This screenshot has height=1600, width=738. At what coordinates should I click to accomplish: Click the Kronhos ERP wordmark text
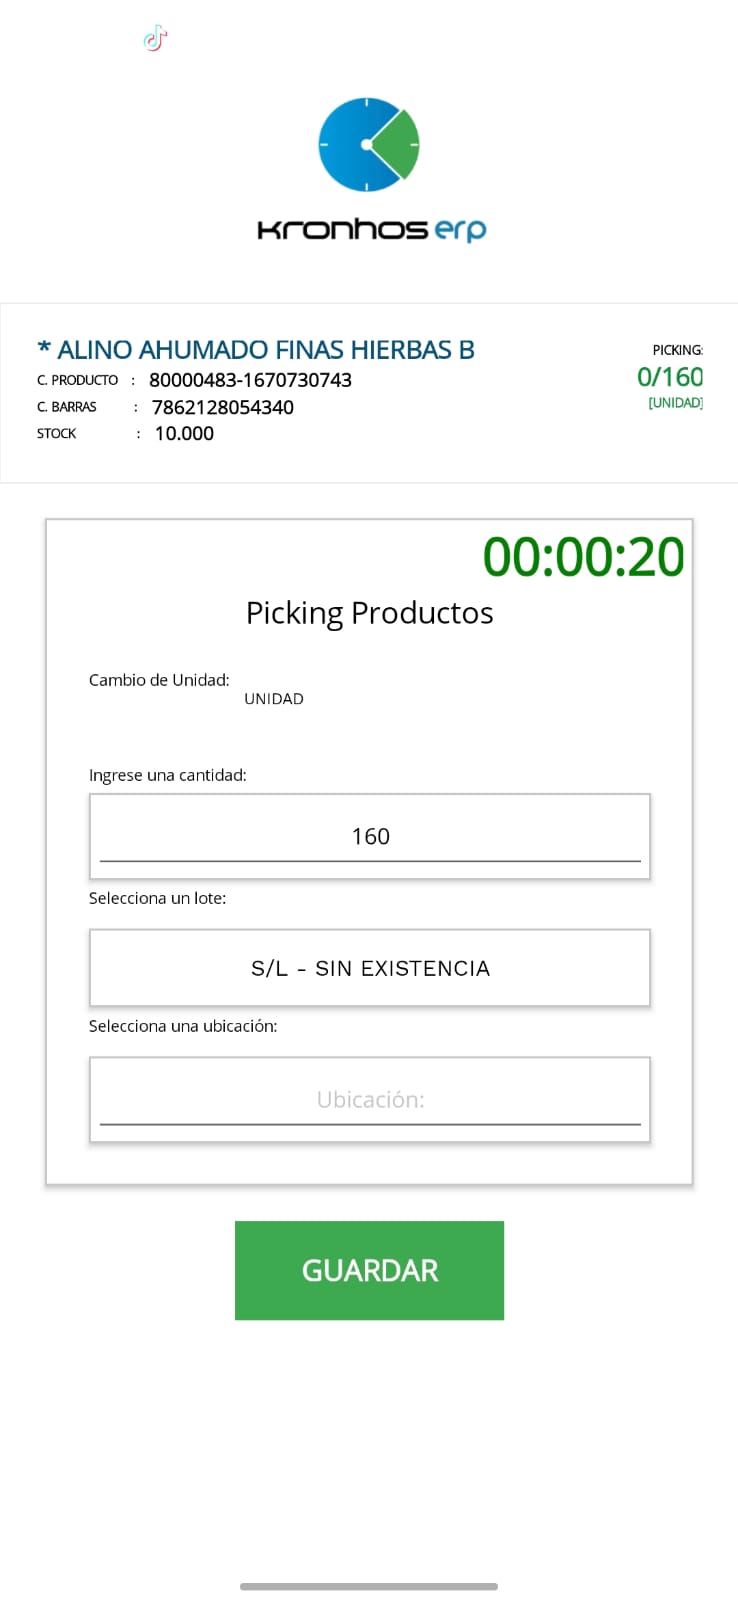371,229
